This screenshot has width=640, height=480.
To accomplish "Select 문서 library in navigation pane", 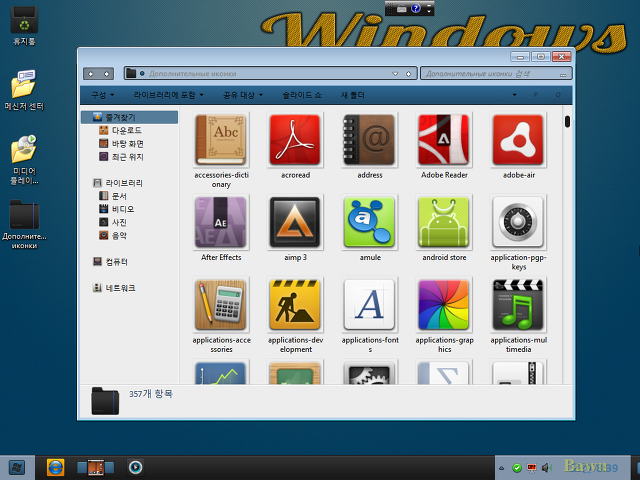I will [113, 196].
